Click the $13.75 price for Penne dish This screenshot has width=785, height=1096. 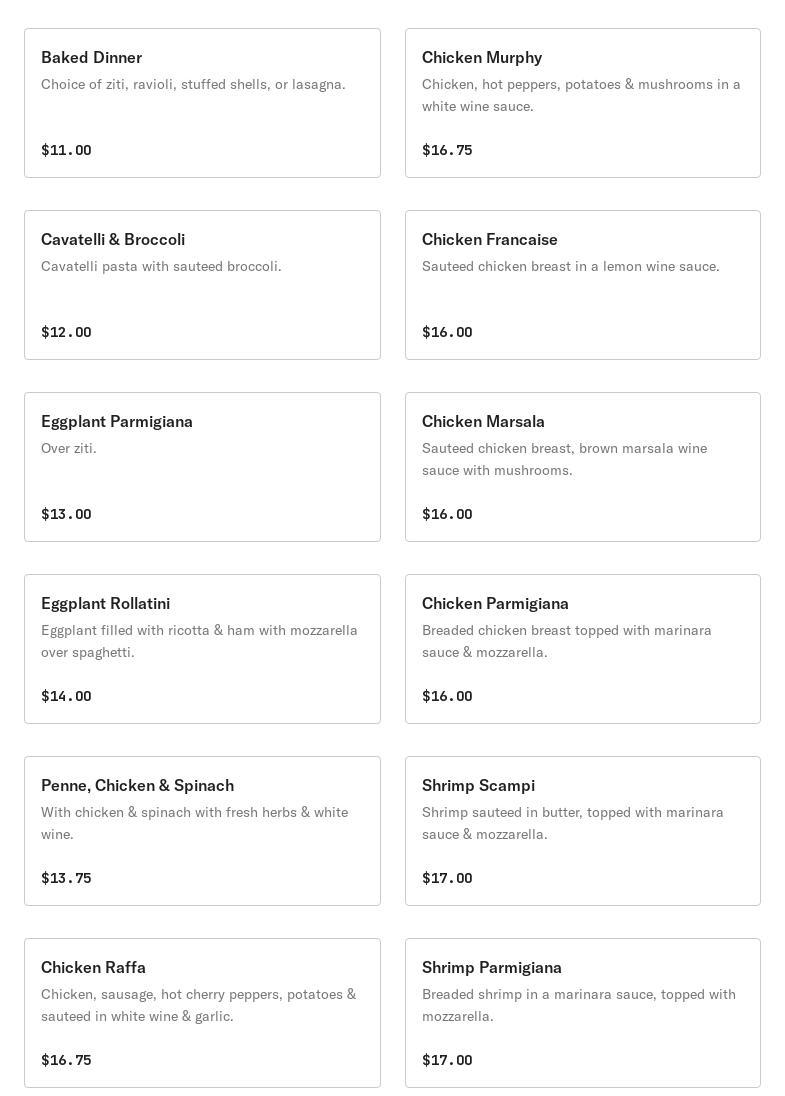point(66,878)
